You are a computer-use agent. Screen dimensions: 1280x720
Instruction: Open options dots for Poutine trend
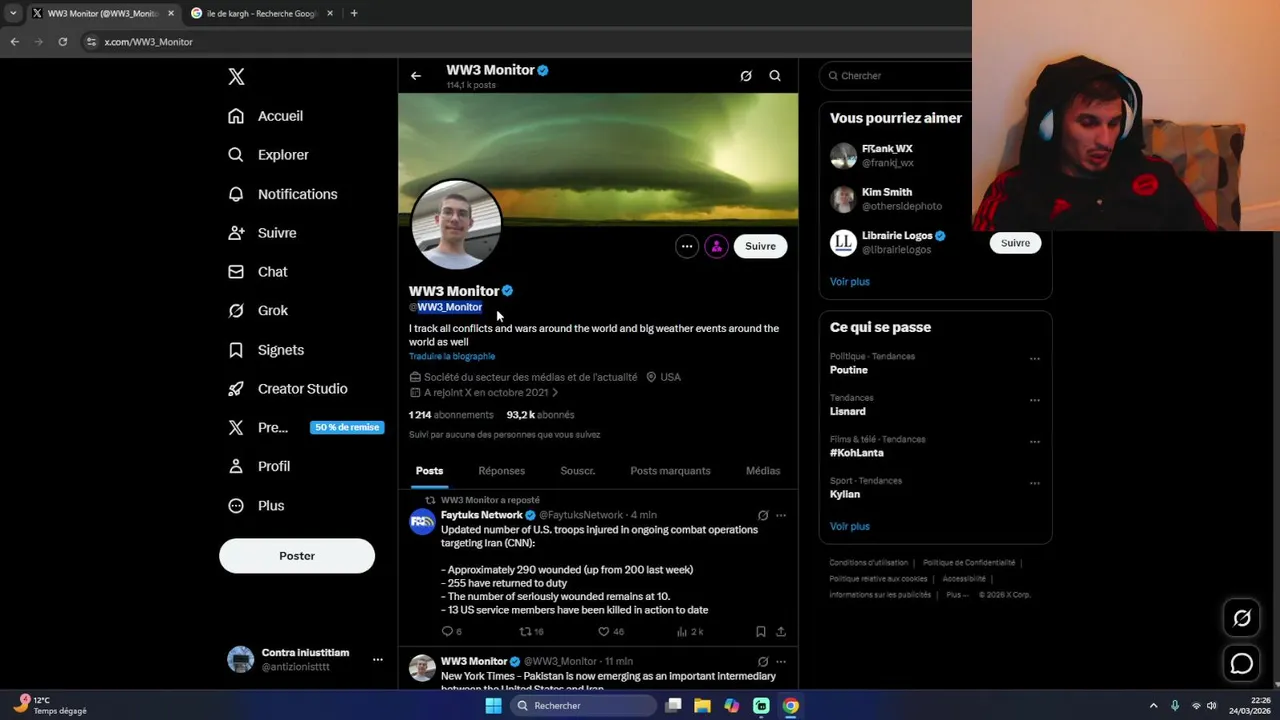(1035, 359)
